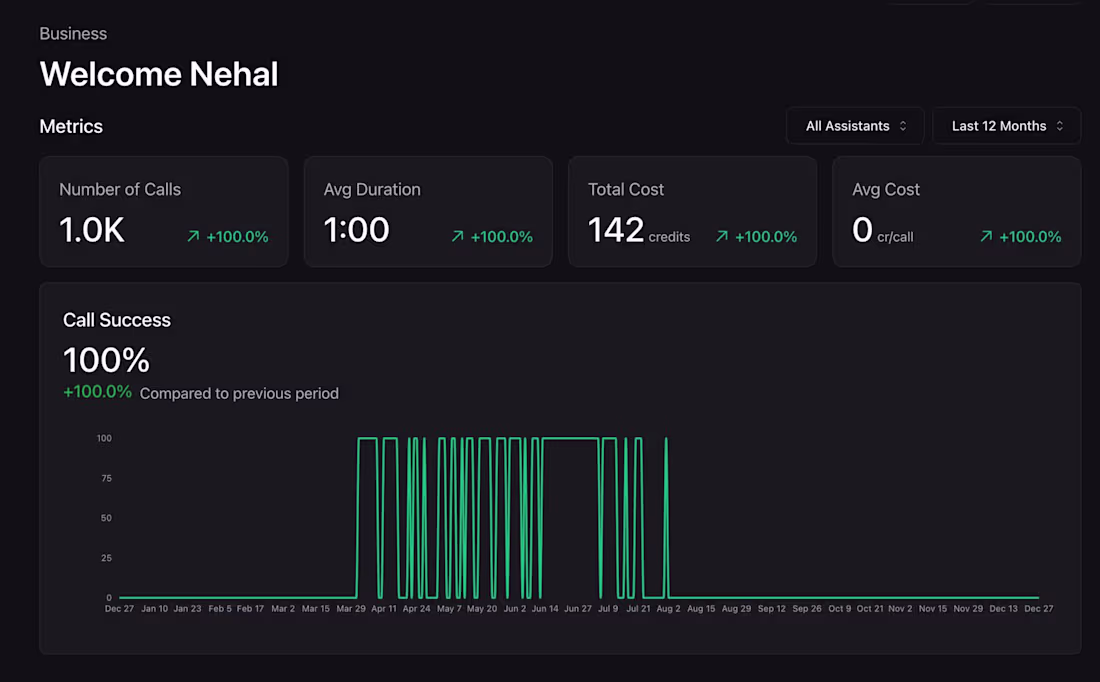Click the Call Success chart title
The image size is (1100, 682).
pyautogui.click(x=116, y=320)
